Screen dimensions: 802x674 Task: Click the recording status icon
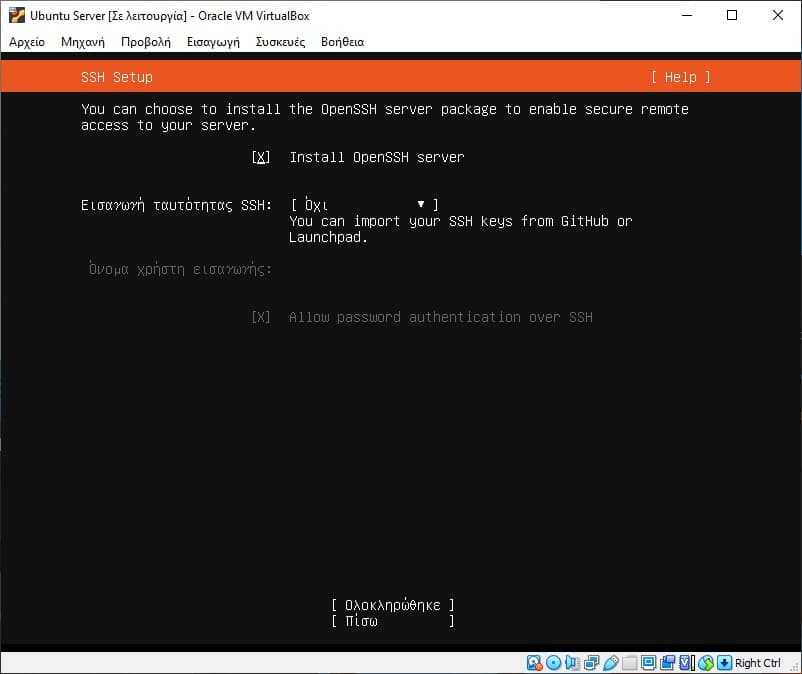pyautogui.click(x=667, y=663)
